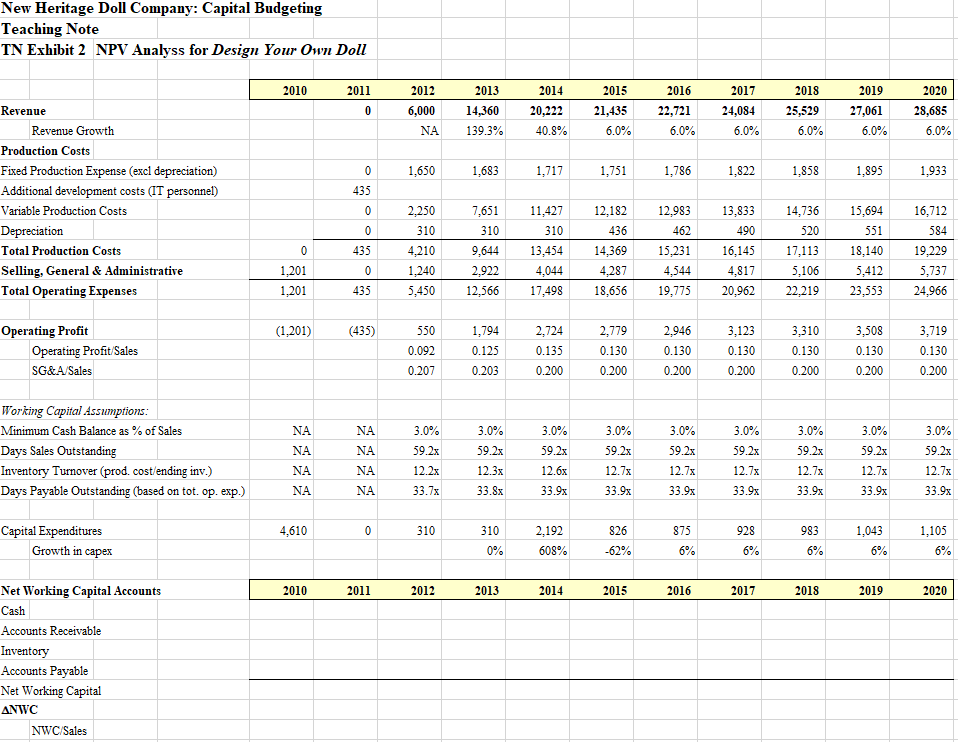This screenshot has height=742, width=958.
Task: Select the Revenue row label
Action: pyautogui.click(x=25, y=111)
